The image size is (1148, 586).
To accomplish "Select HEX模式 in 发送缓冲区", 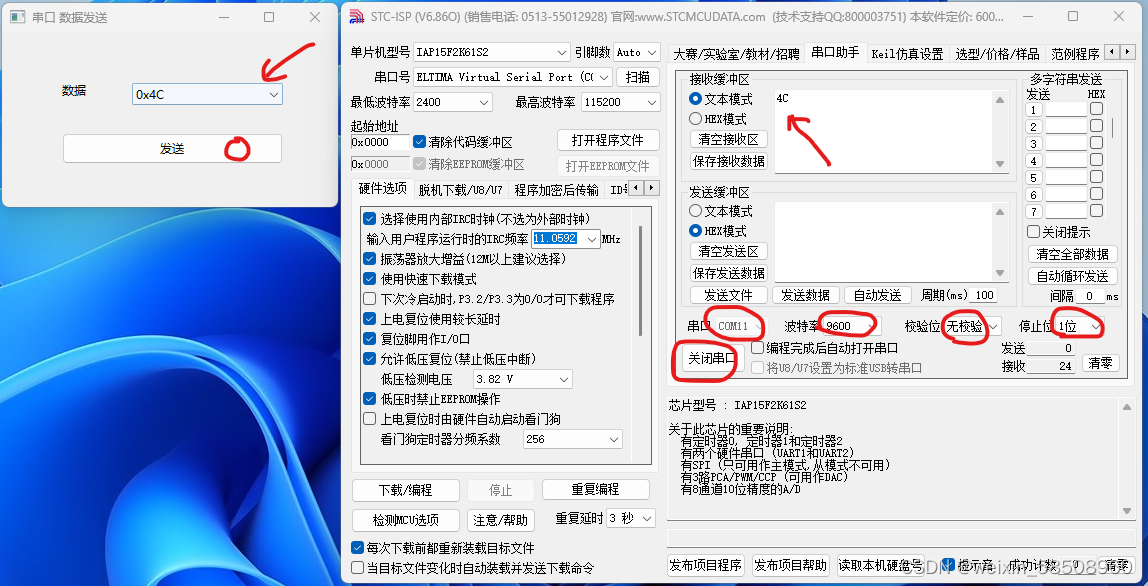I will click(x=696, y=231).
